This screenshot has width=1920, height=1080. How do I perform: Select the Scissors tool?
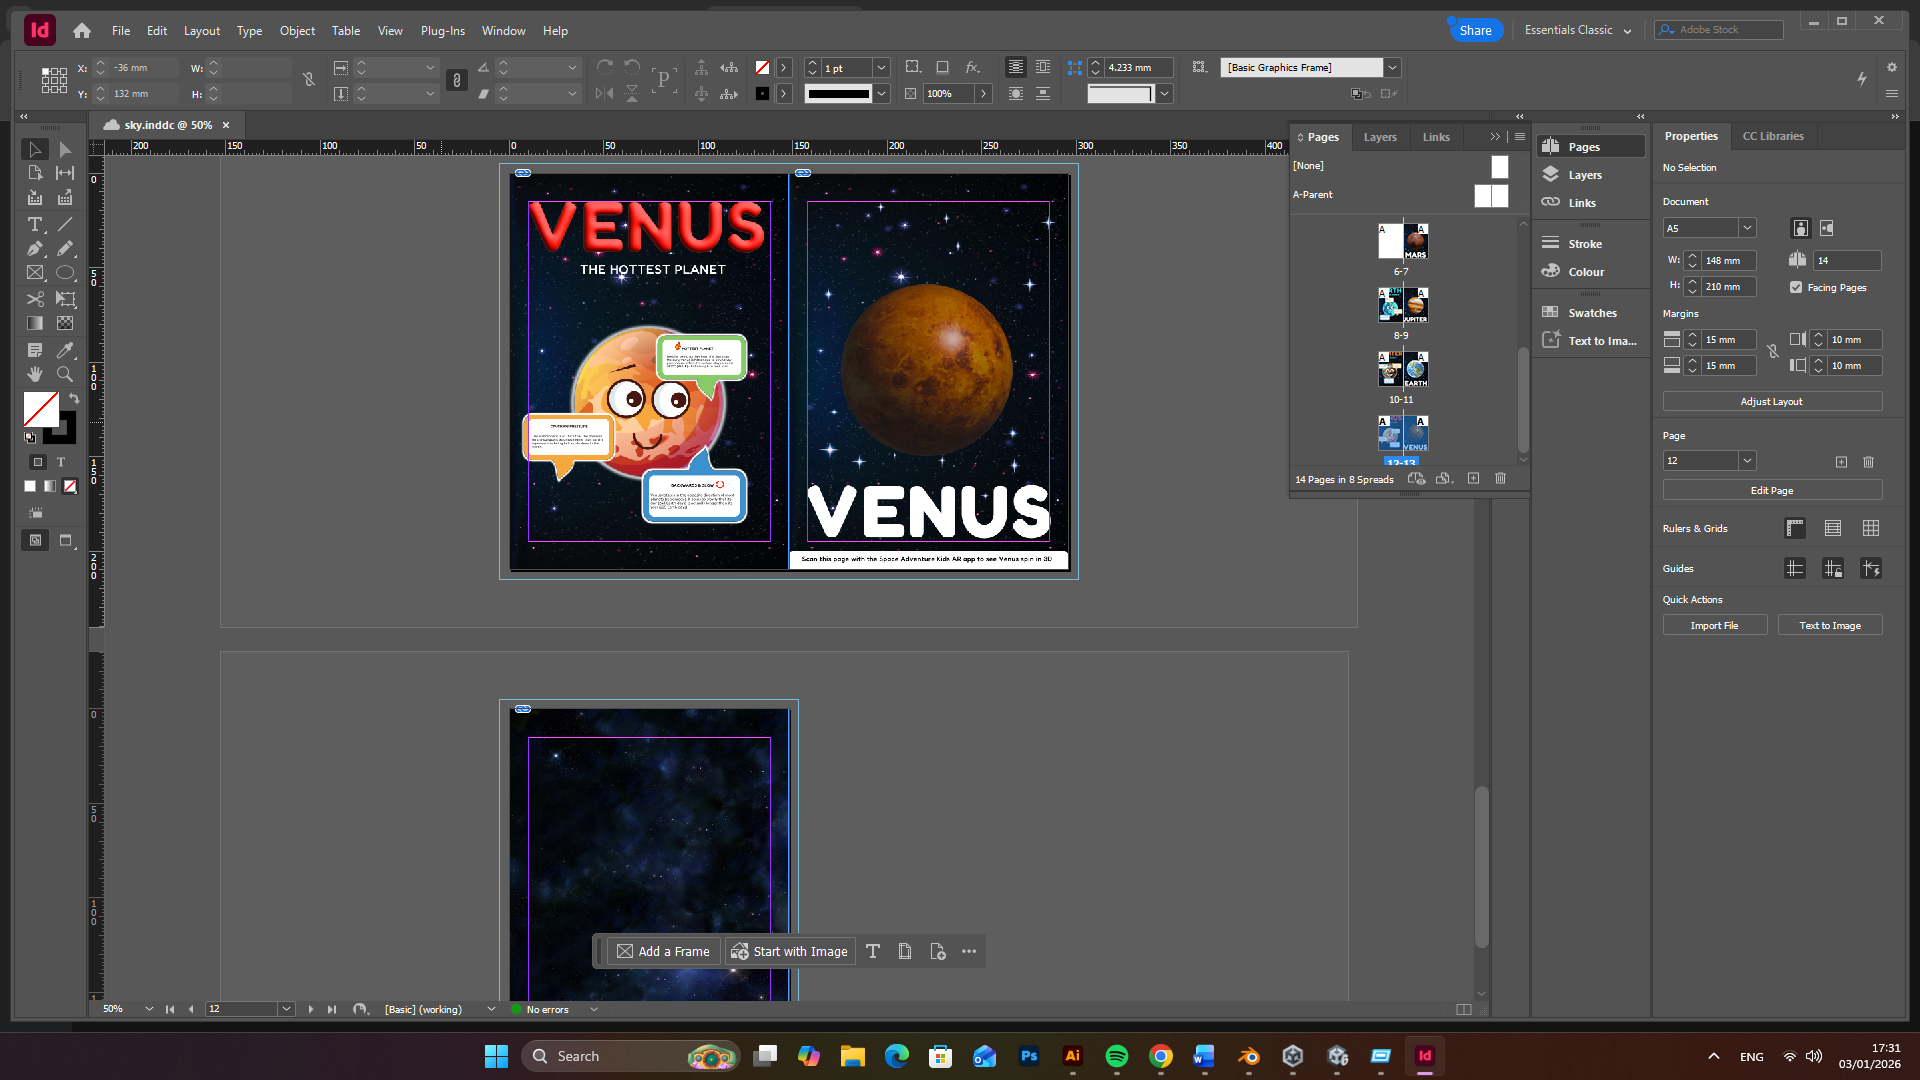(35, 299)
